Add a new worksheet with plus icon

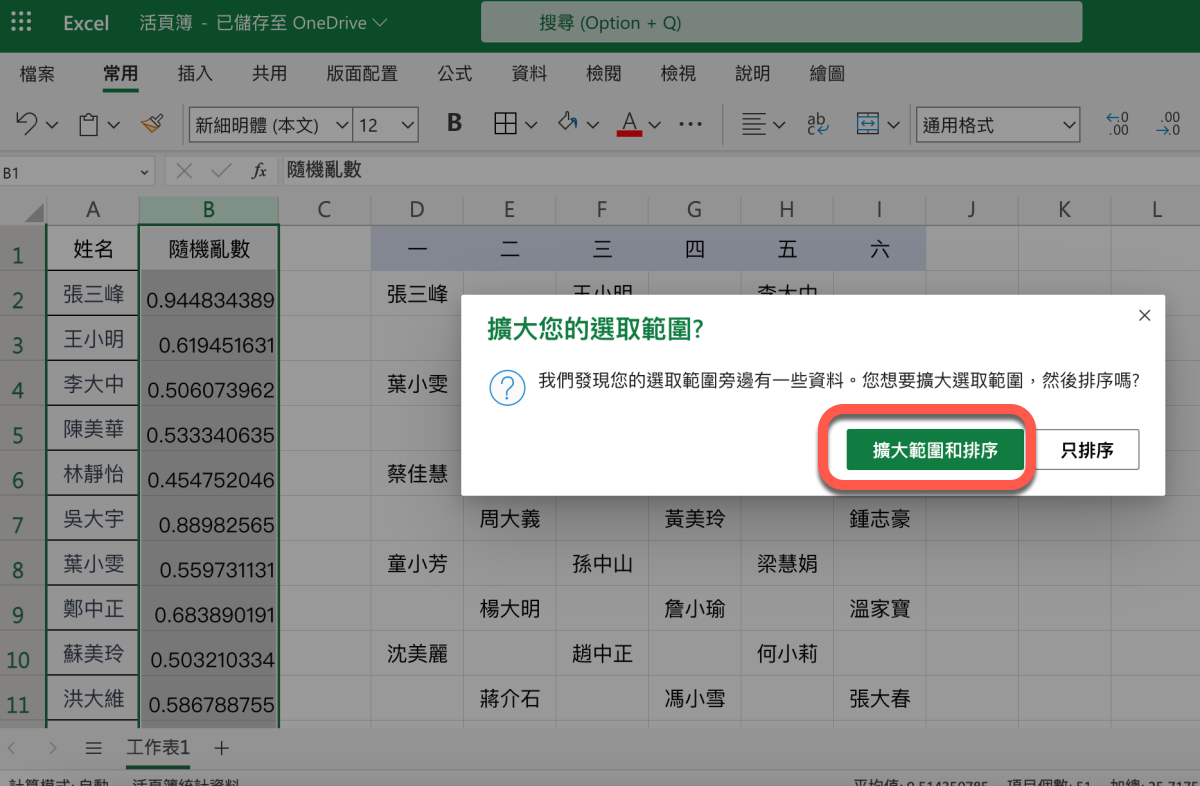(222, 748)
